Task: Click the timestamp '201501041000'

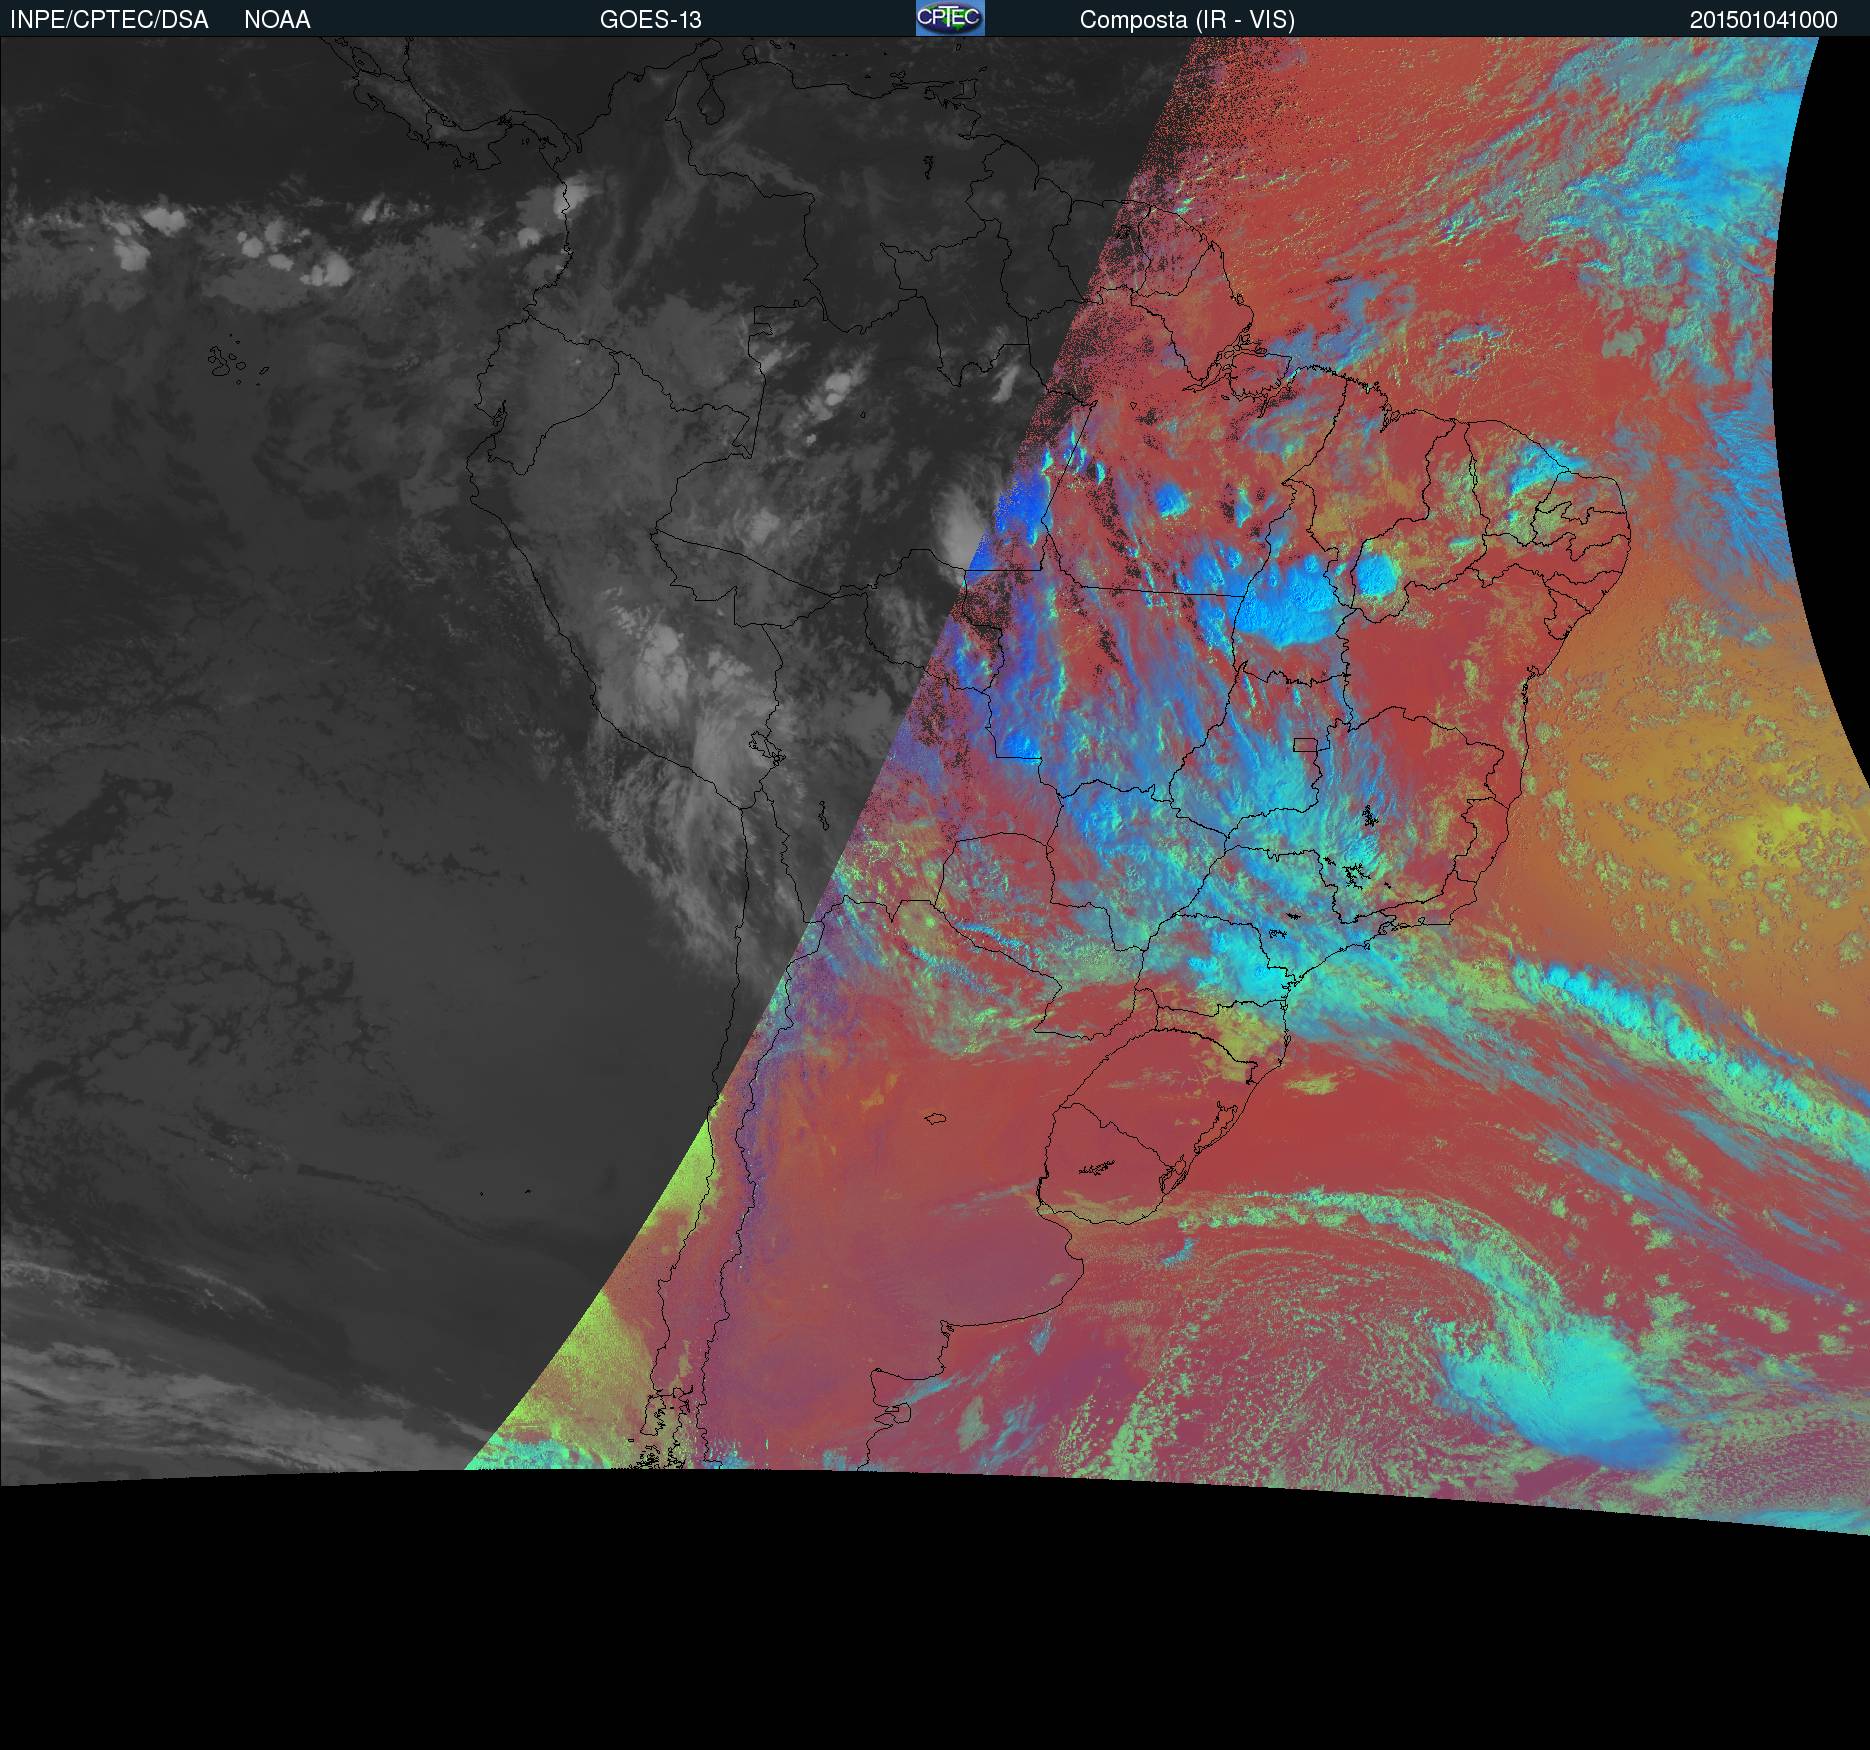Action: tap(1764, 20)
